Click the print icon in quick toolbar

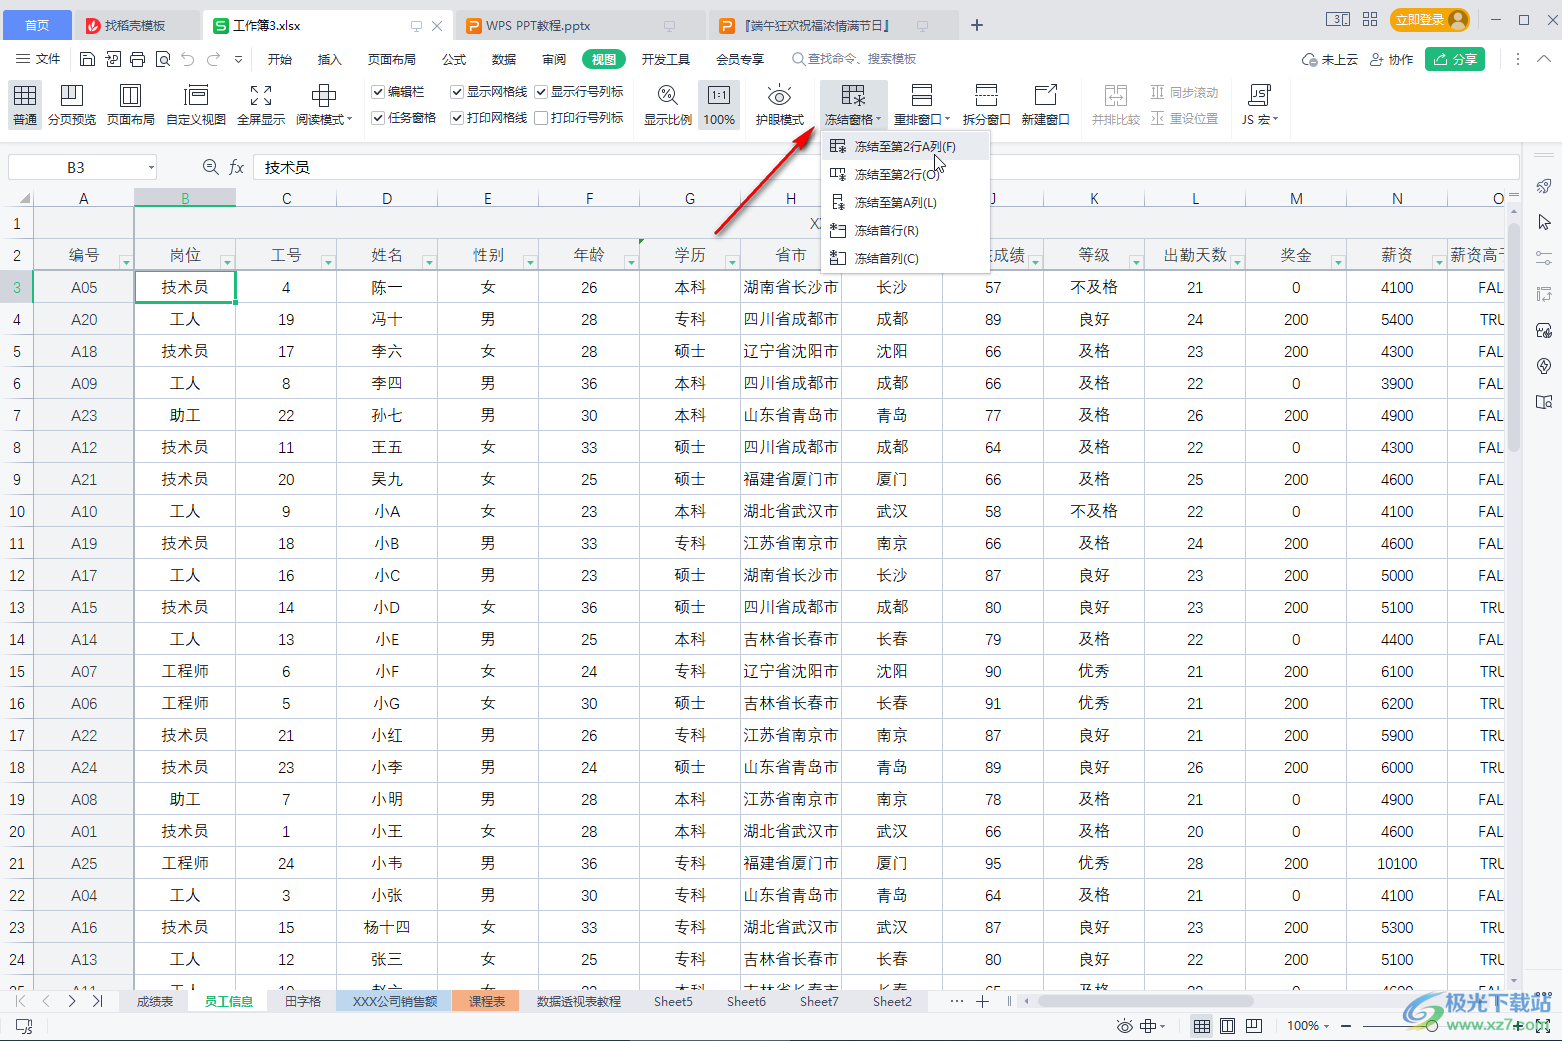[138, 59]
